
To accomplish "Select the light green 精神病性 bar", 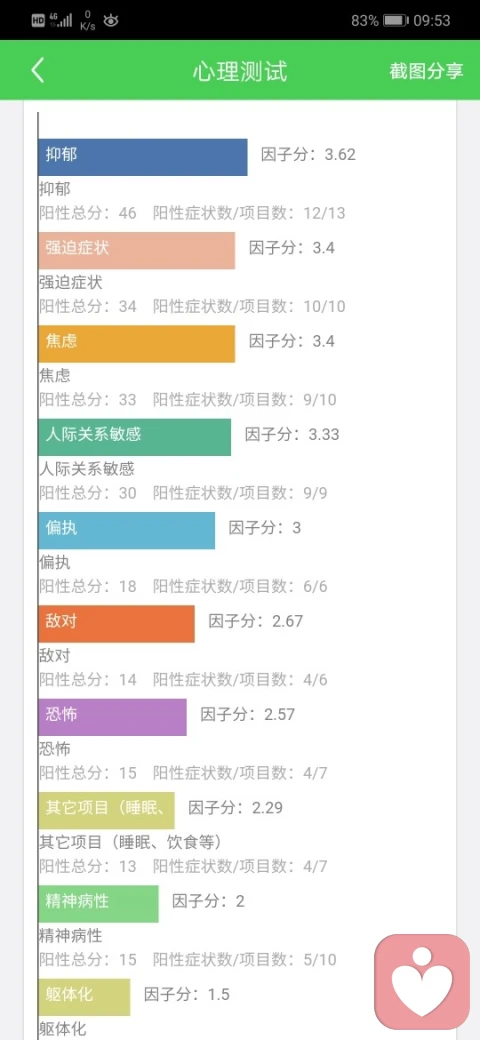I will point(98,903).
